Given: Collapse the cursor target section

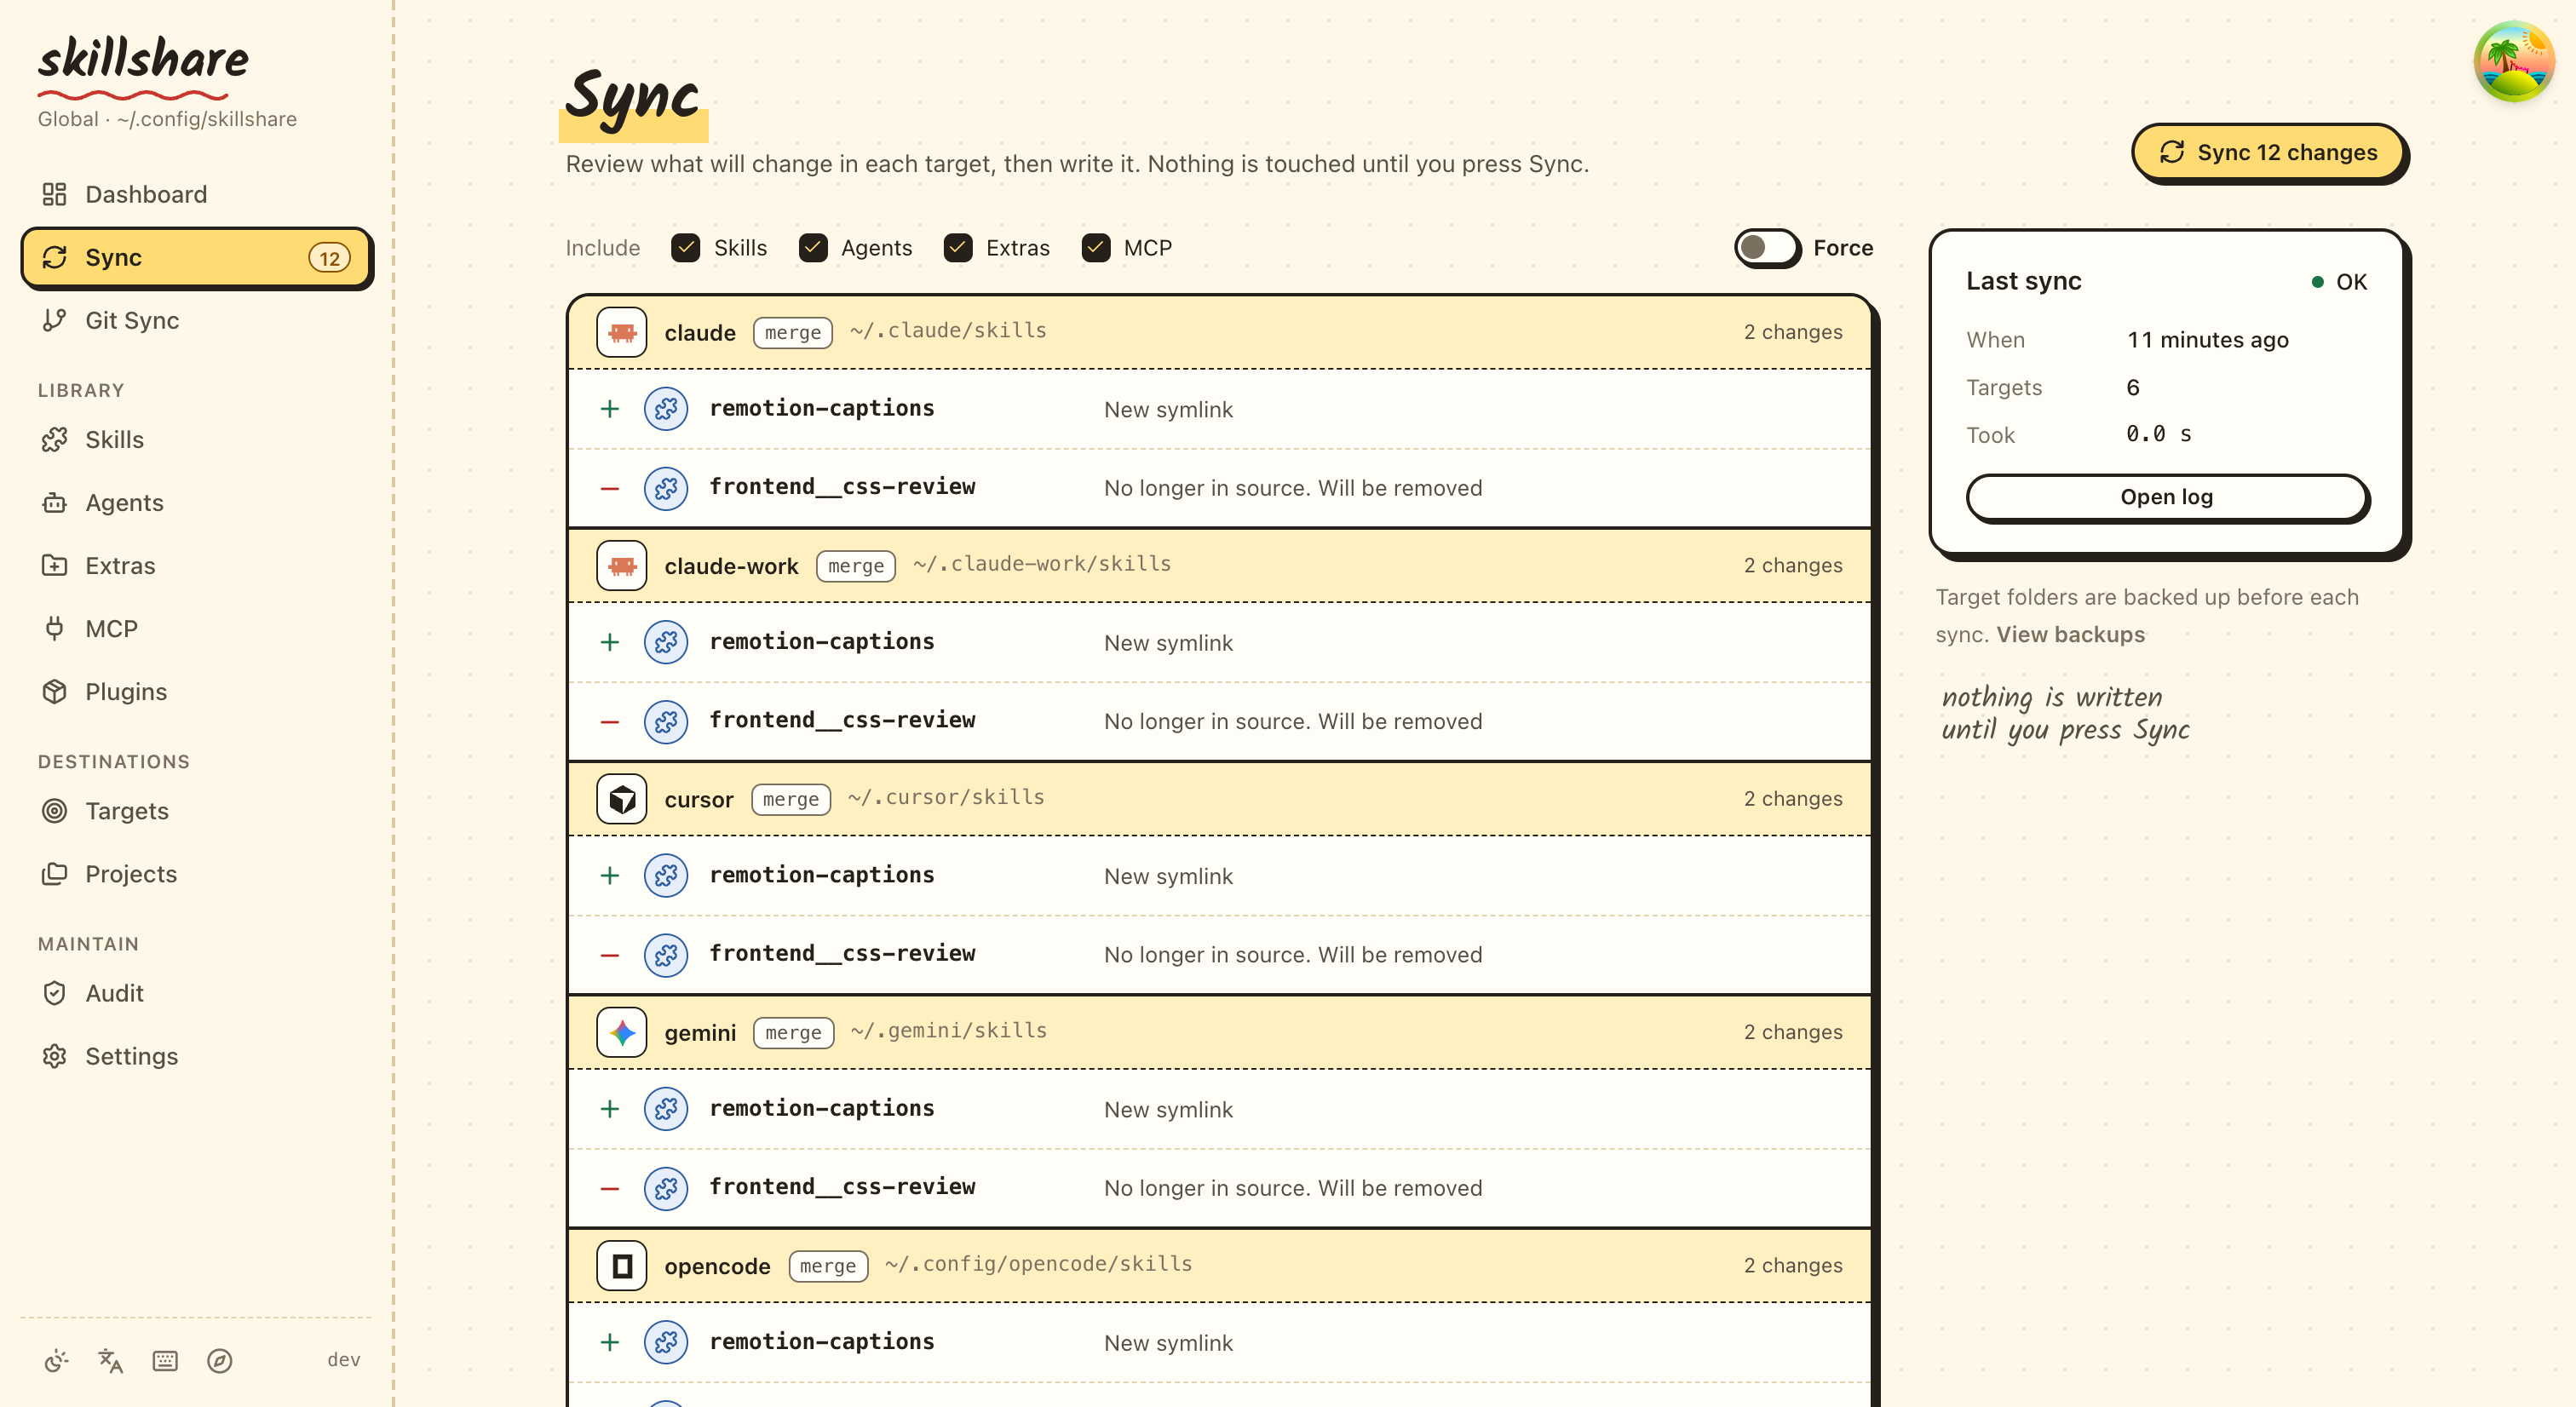Looking at the screenshot, I should click(x=1218, y=798).
